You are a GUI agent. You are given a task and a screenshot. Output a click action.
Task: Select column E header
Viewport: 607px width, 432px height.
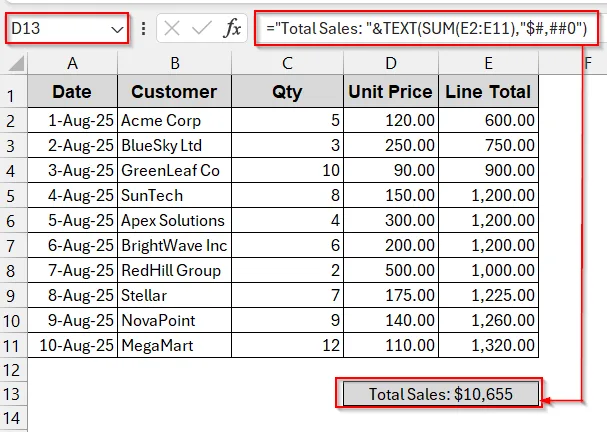(489, 63)
